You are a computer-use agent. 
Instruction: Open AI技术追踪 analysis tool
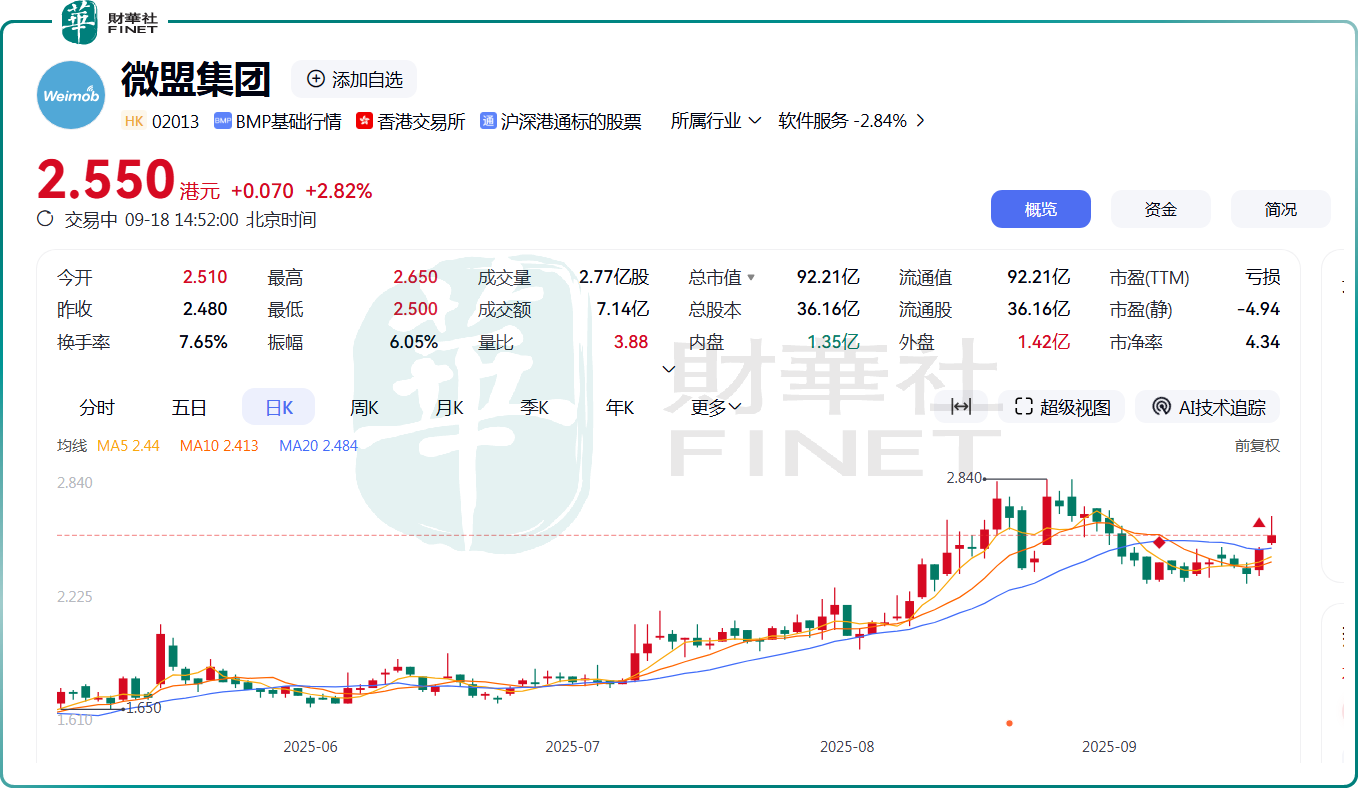(x=1208, y=407)
